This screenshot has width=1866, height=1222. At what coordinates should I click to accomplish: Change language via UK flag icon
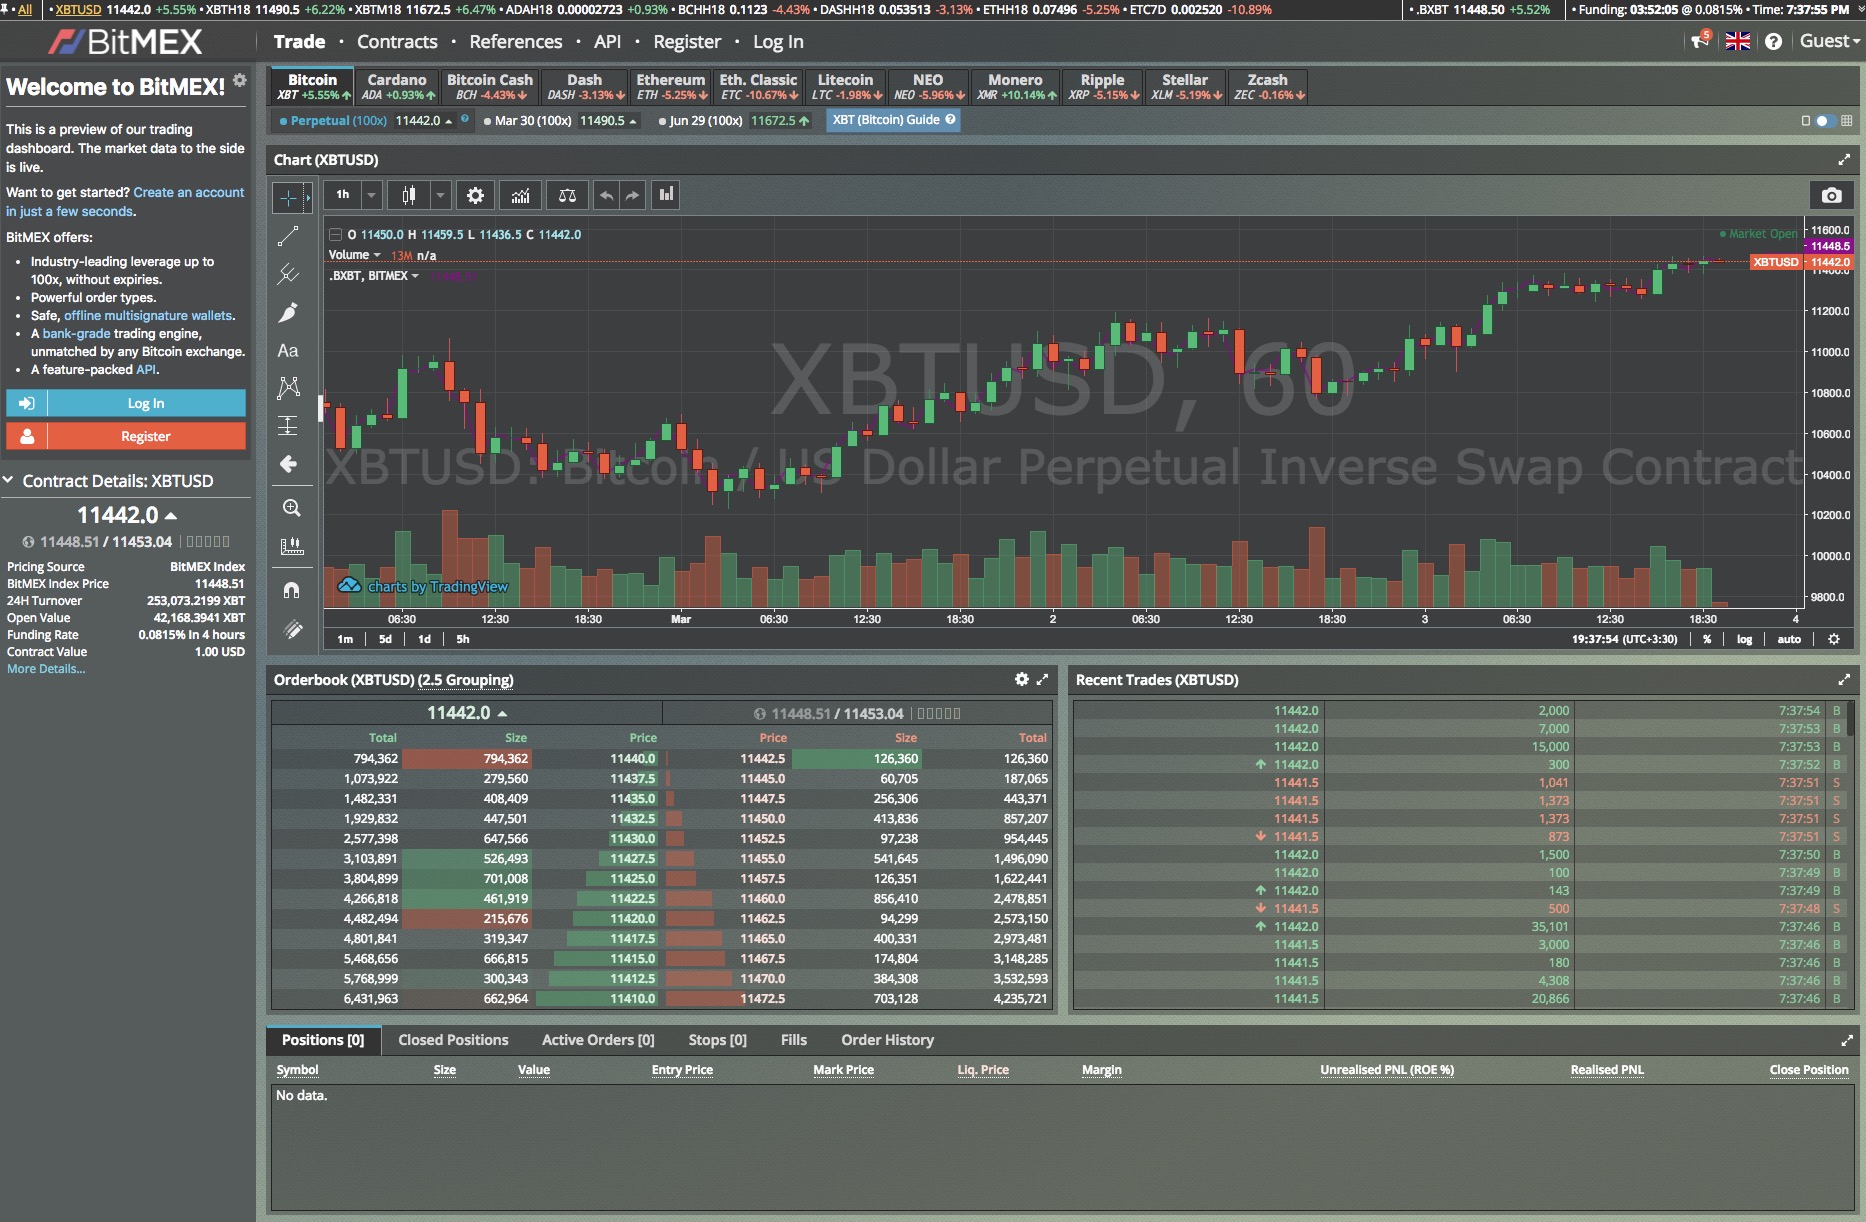pos(1738,42)
